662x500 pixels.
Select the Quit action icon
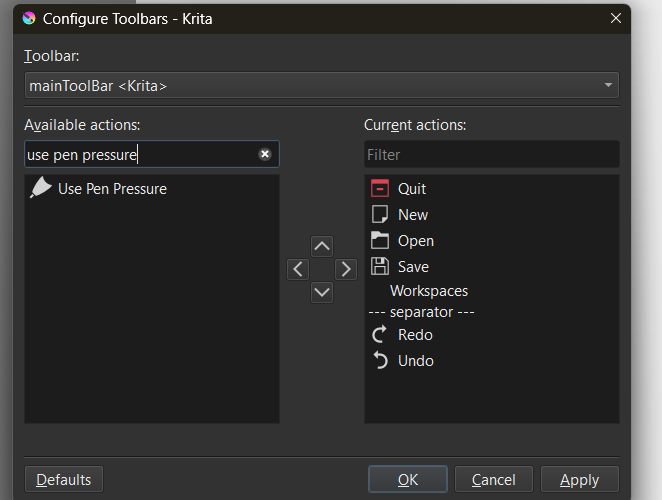(380, 188)
